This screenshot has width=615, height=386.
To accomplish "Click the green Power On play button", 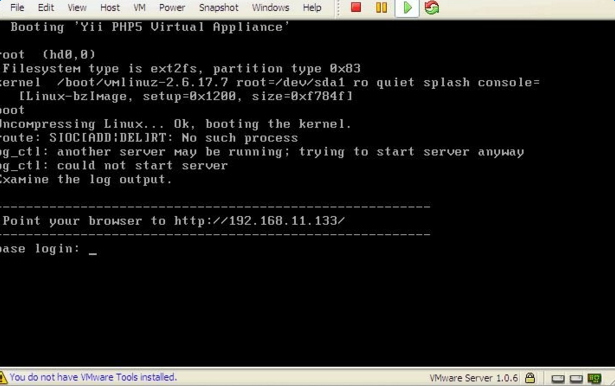I will (x=407, y=7).
